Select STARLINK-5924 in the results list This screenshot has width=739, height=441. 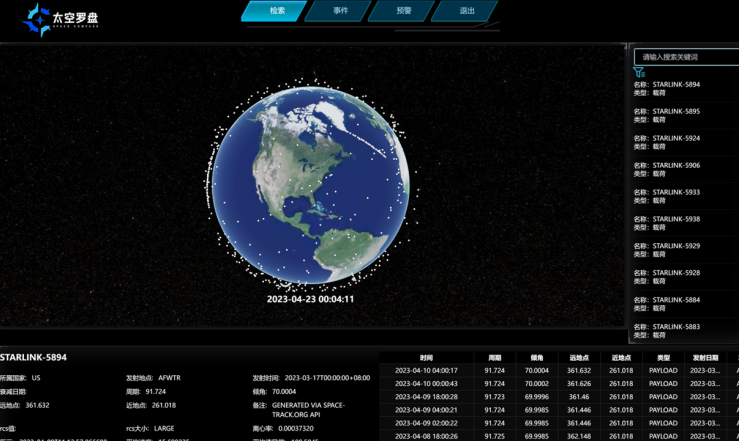(x=680, y=143)
